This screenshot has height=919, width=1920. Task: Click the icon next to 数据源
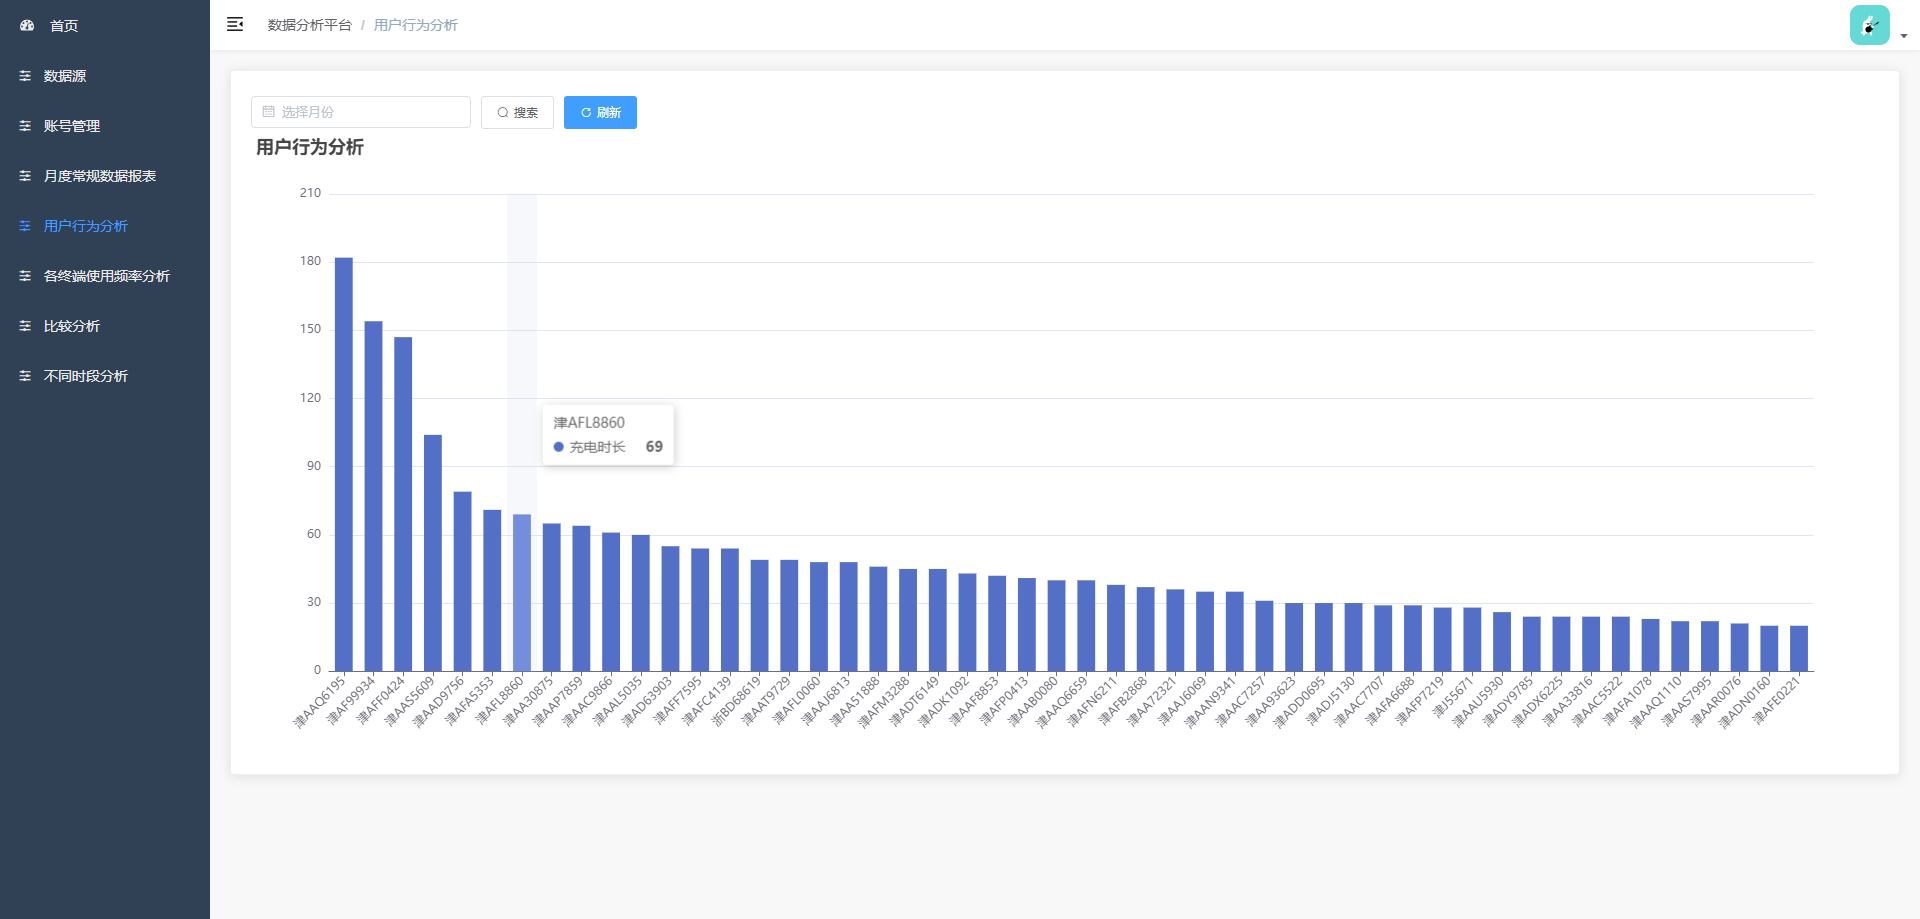pyautogui.click(x=25, y=76)
